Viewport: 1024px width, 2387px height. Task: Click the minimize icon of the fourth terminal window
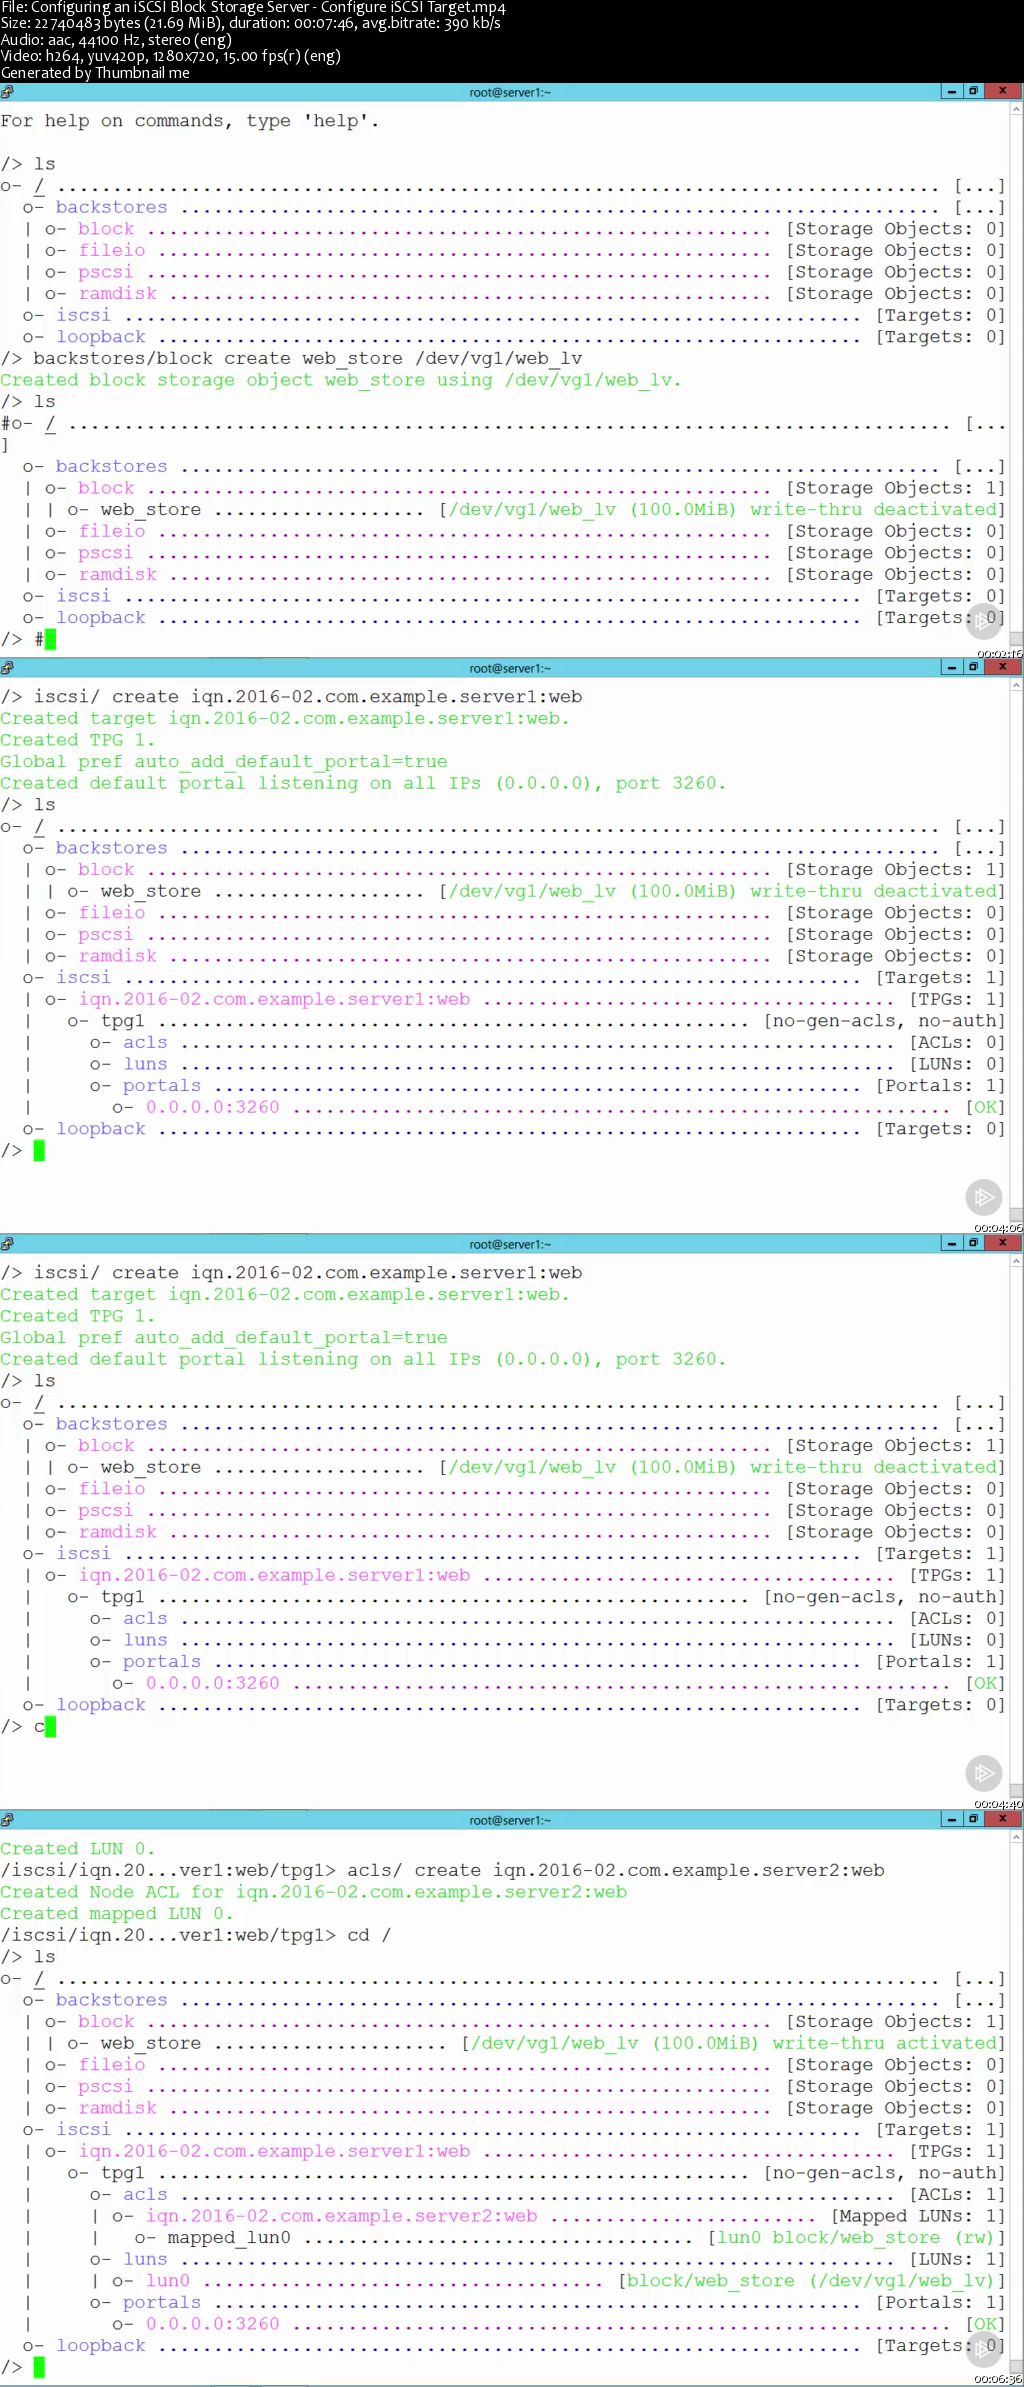[952, 1819]
